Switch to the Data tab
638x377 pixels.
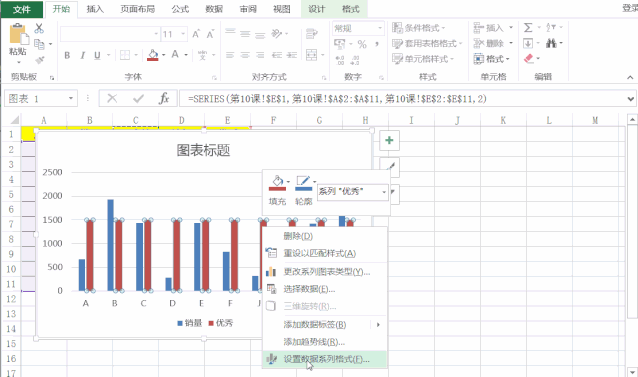tap(214, 9)
